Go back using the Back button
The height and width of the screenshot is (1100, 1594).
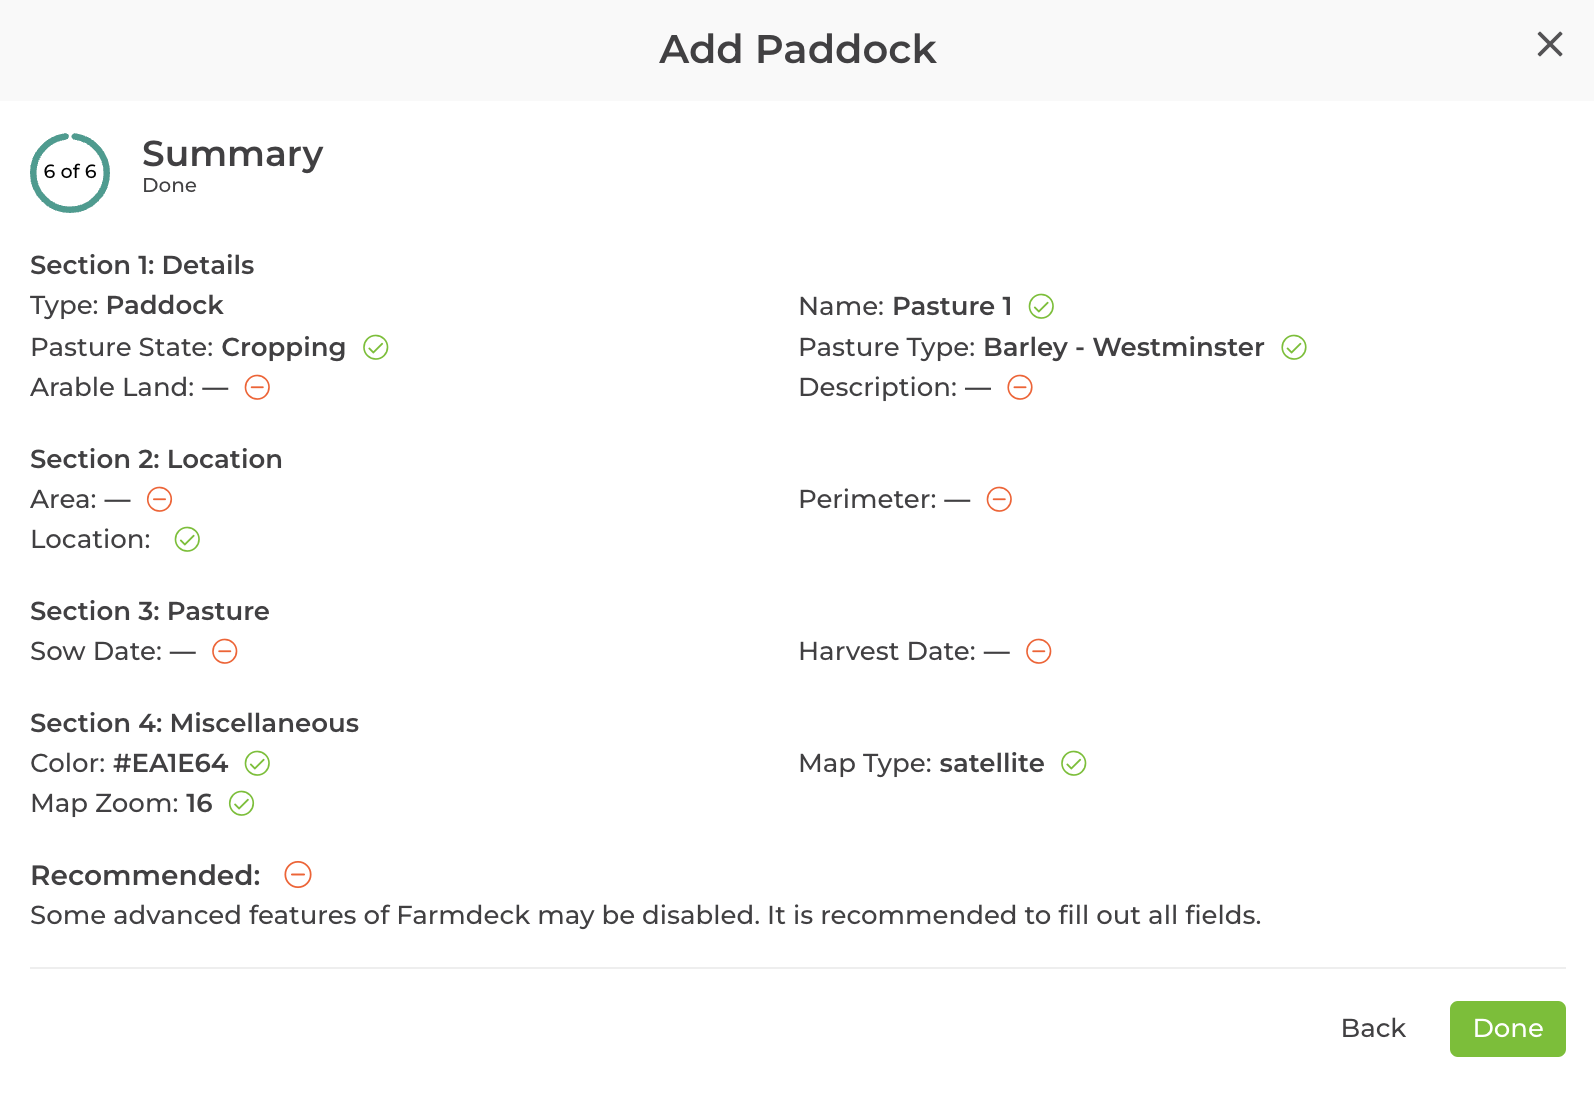pos(1372,1028)
